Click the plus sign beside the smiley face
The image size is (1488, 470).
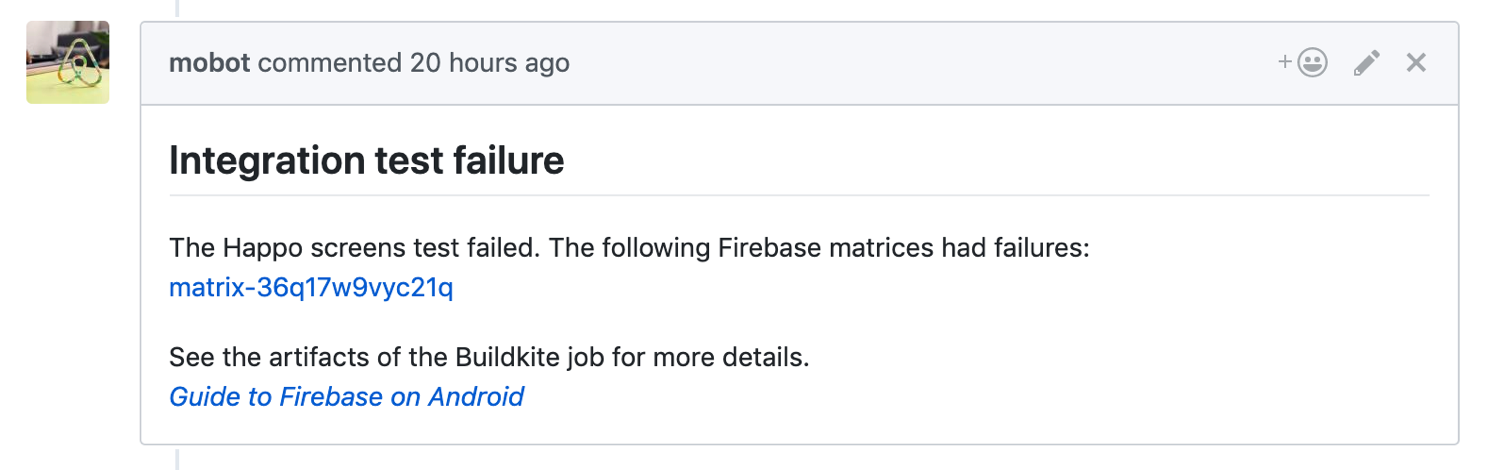coord(1285,62)
